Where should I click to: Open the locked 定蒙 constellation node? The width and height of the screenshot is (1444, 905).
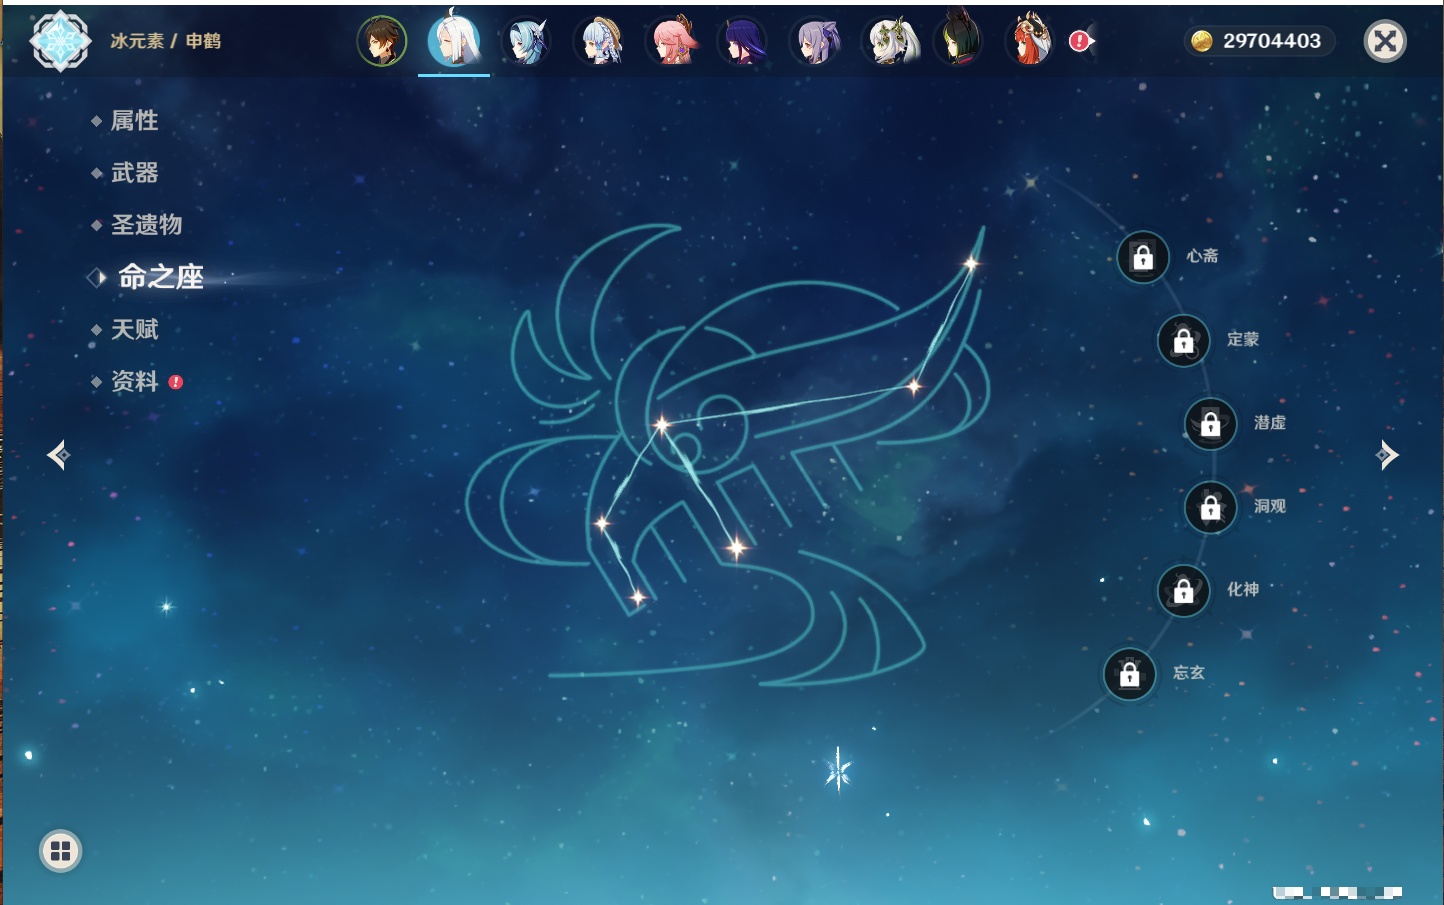[1183, 340]
